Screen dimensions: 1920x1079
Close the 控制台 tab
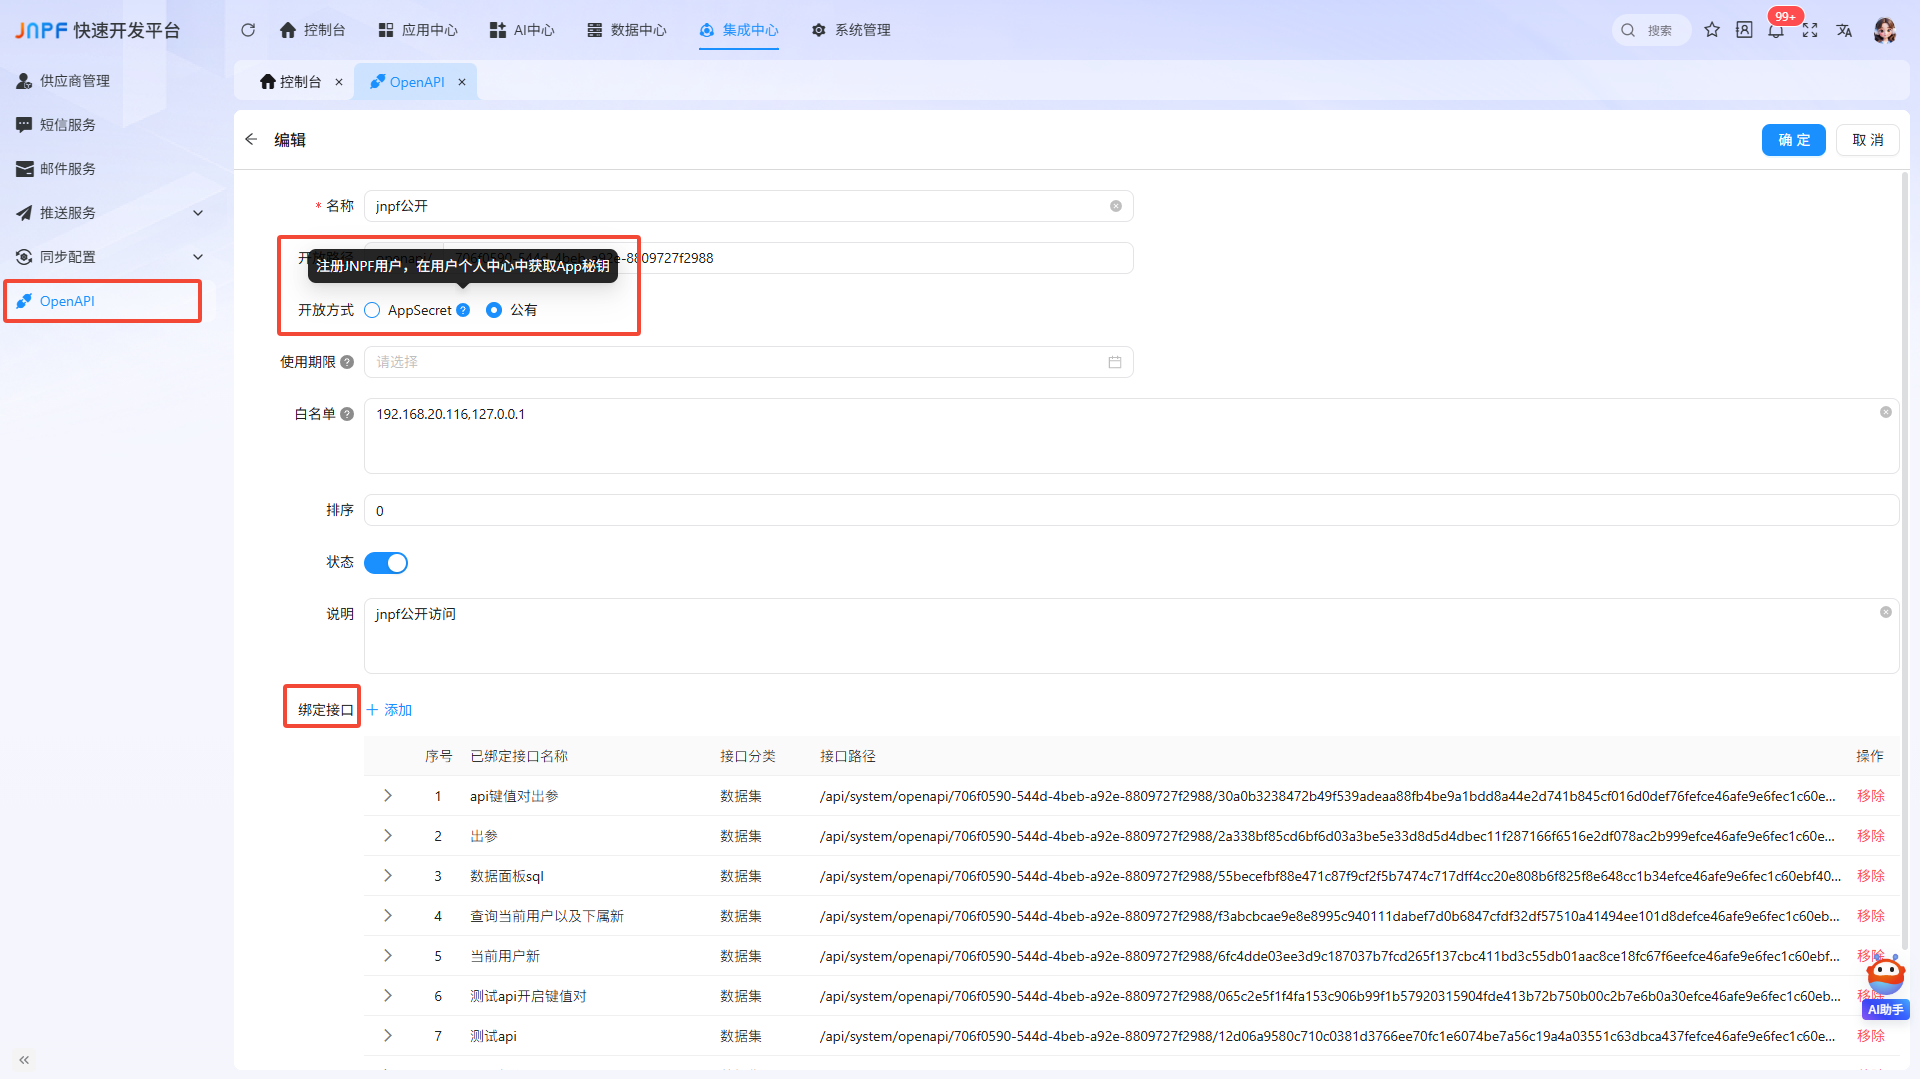pyautogui.click(x=339, y=82)
